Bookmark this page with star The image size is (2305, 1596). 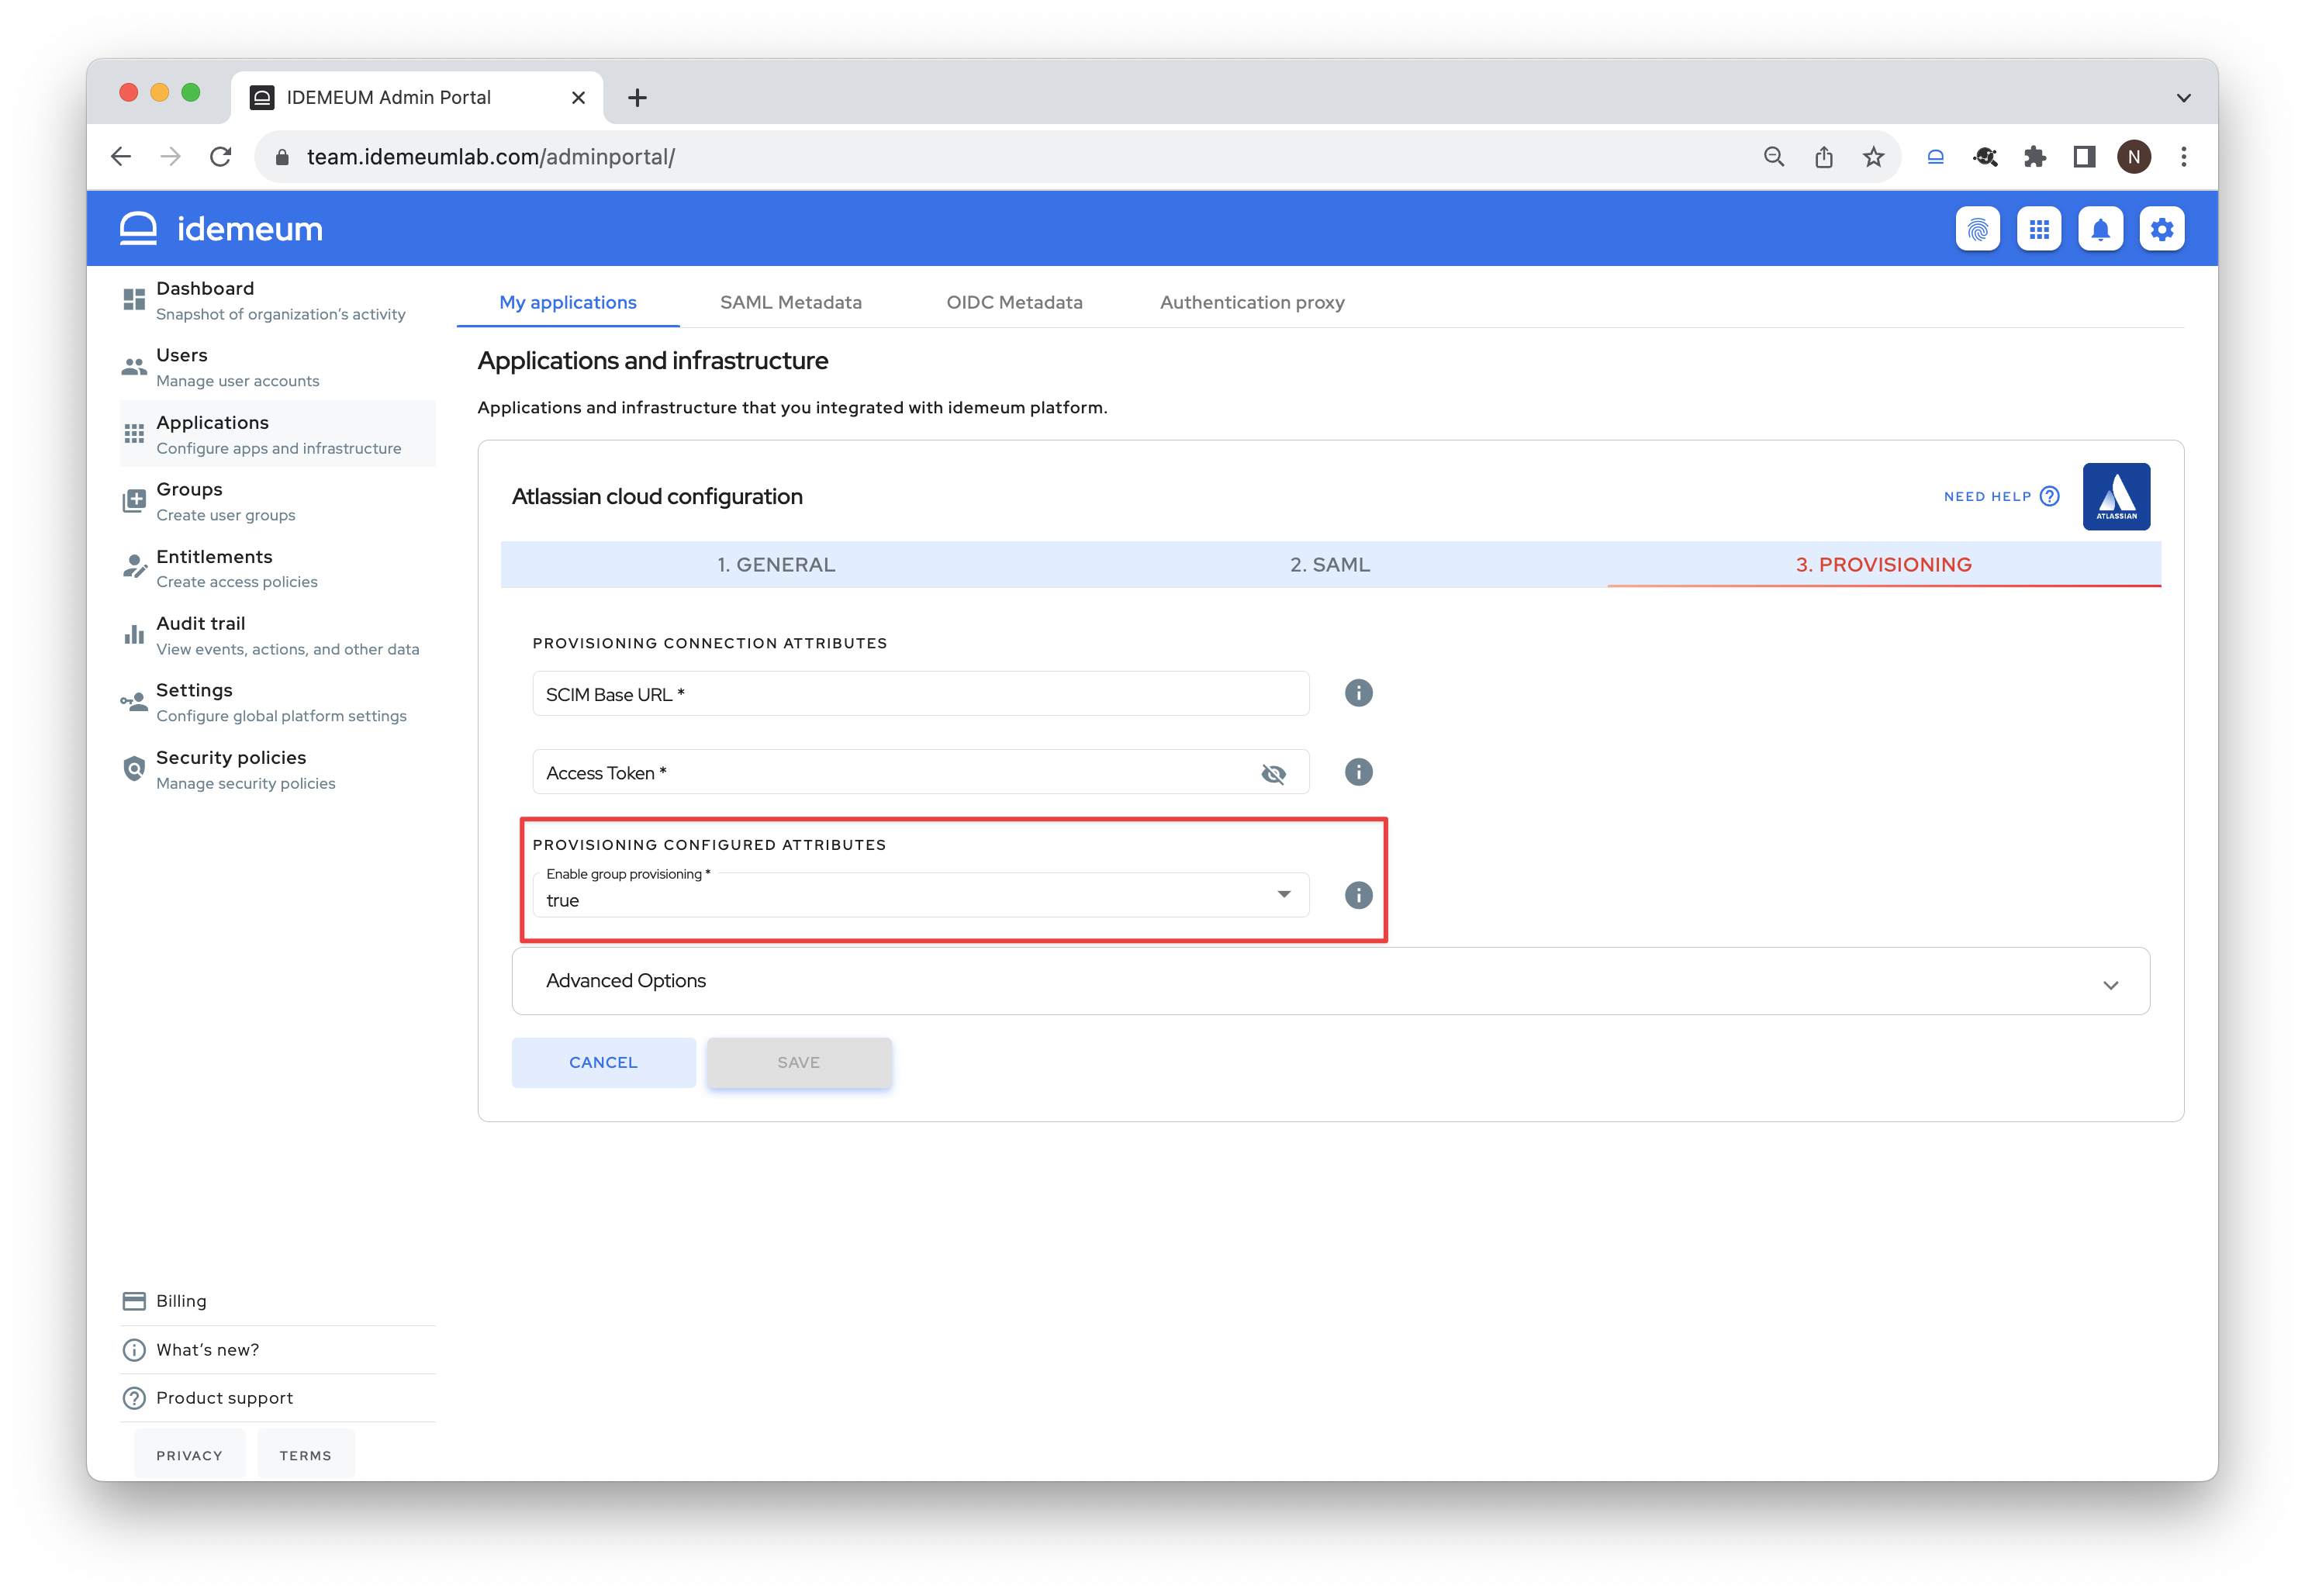(1873, 156)
